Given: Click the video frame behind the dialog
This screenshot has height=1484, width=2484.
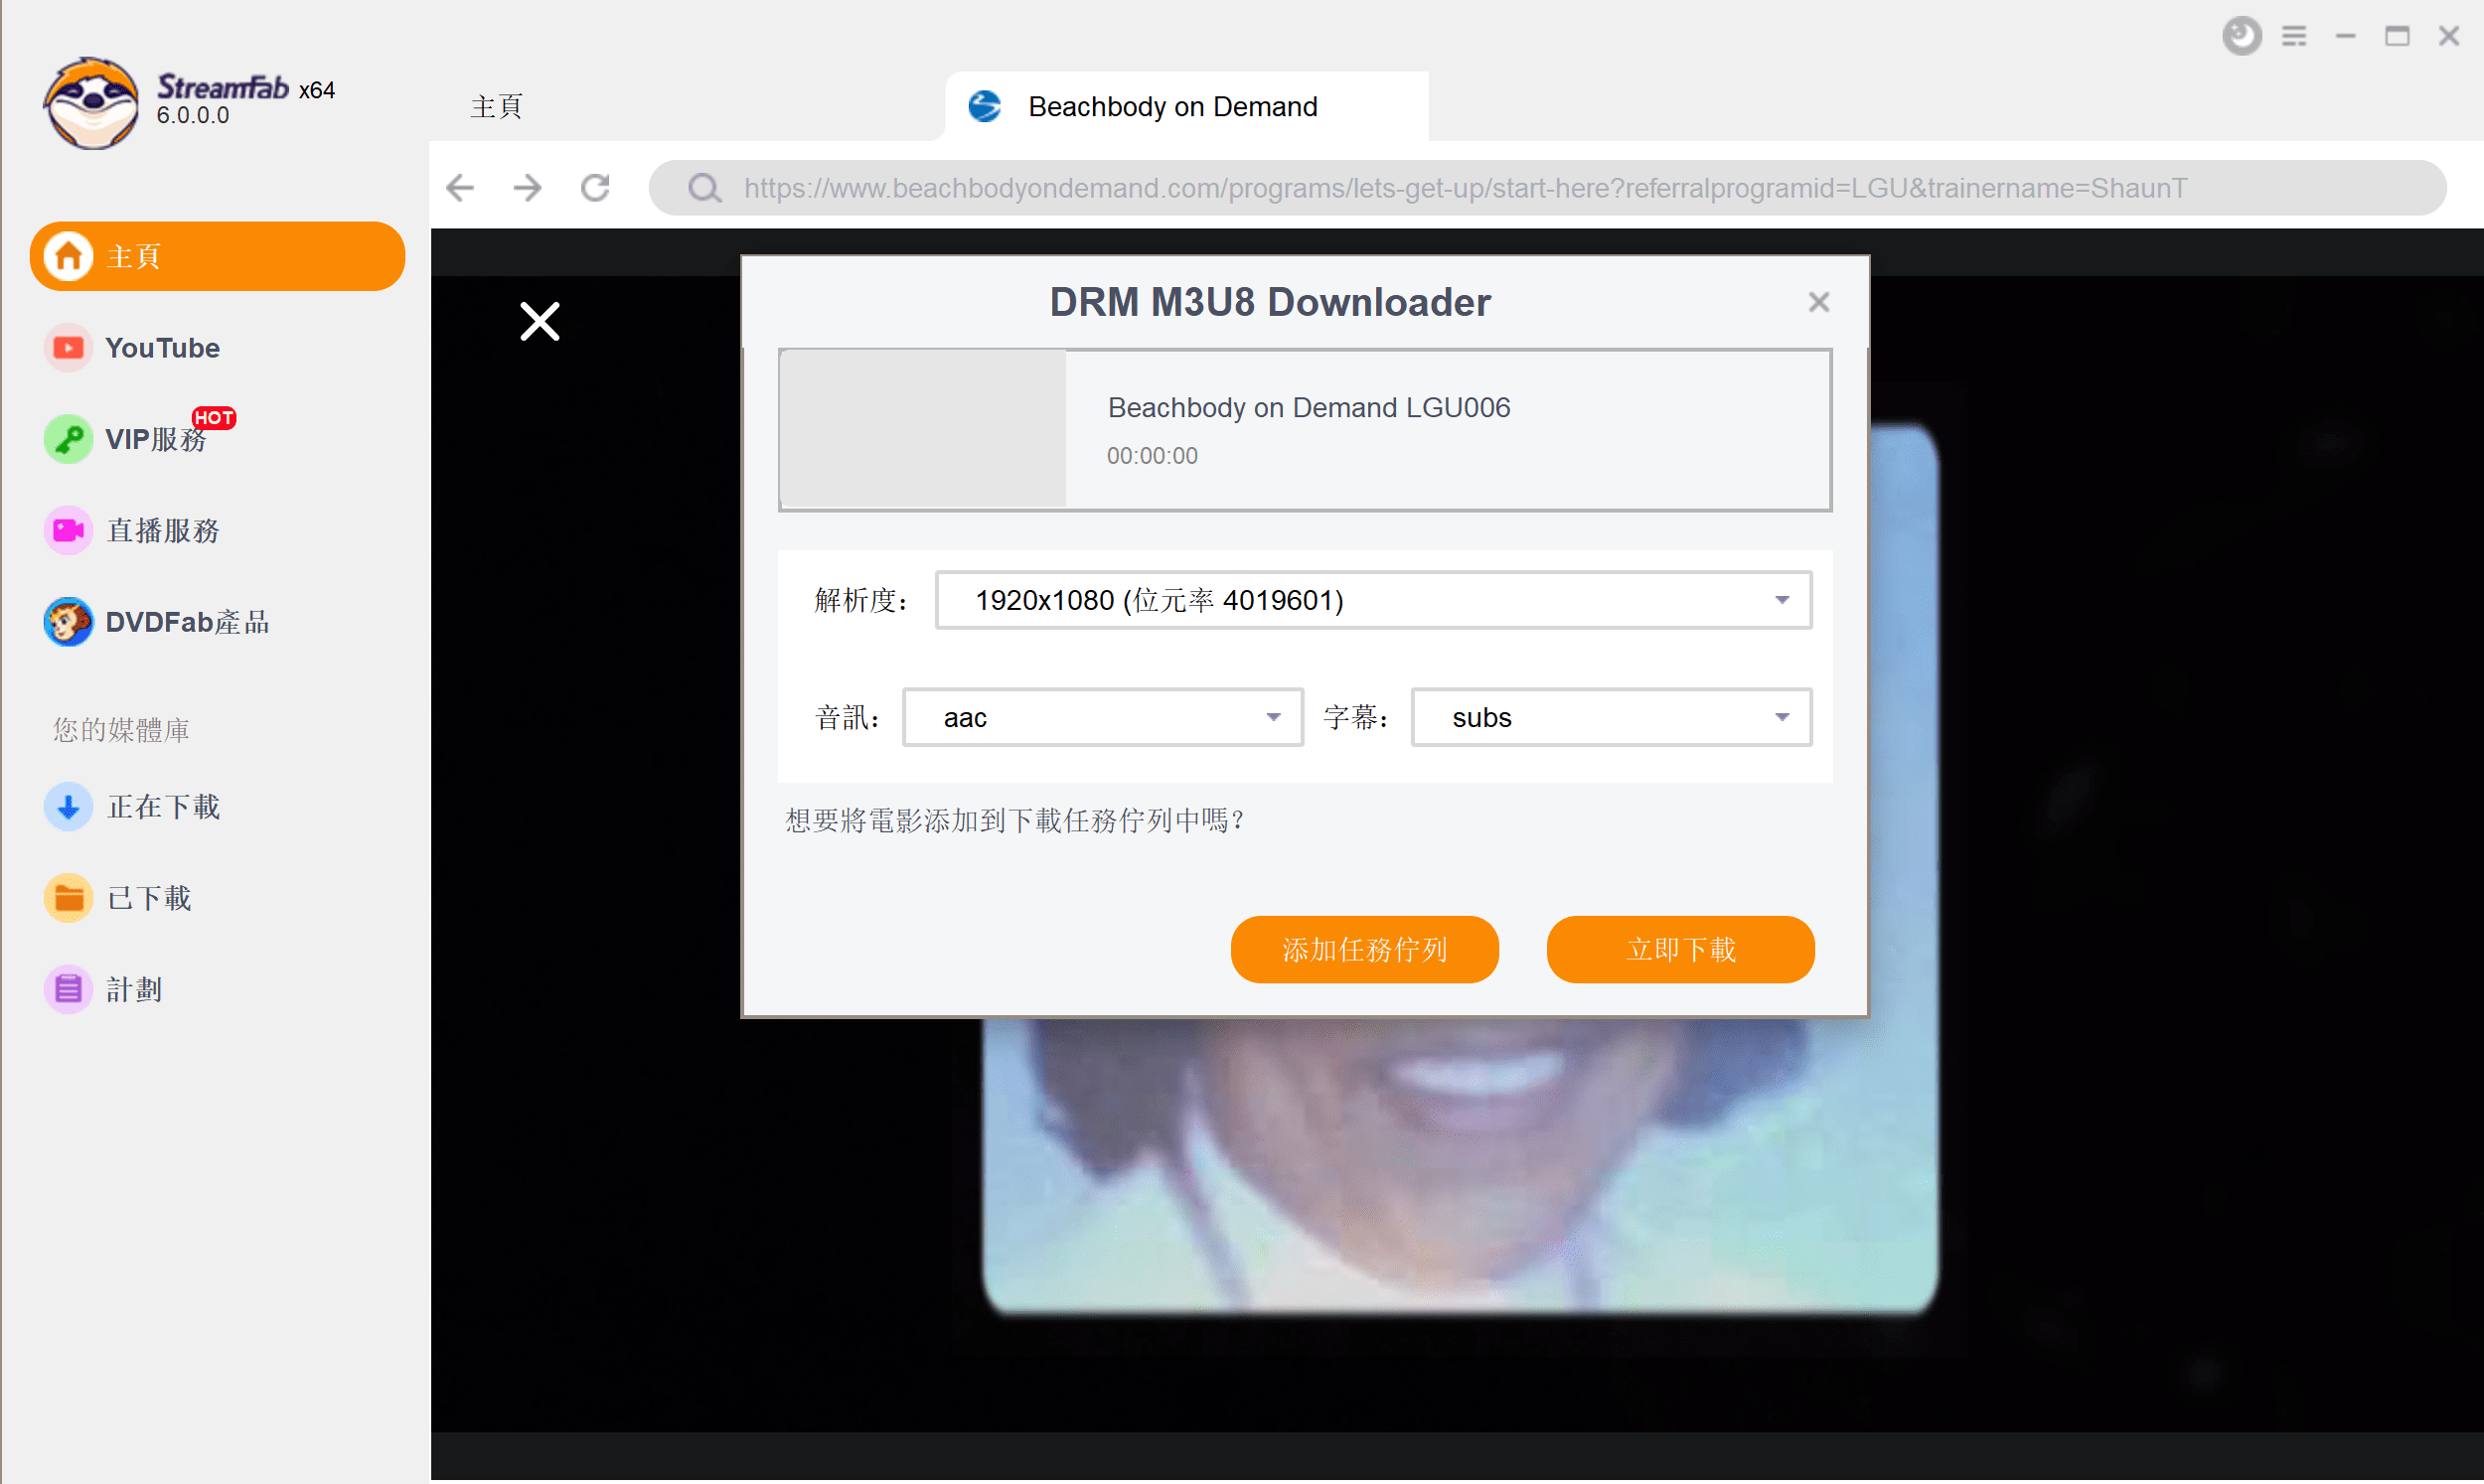Looking at the screenshot, I should pos(1460,1165).
